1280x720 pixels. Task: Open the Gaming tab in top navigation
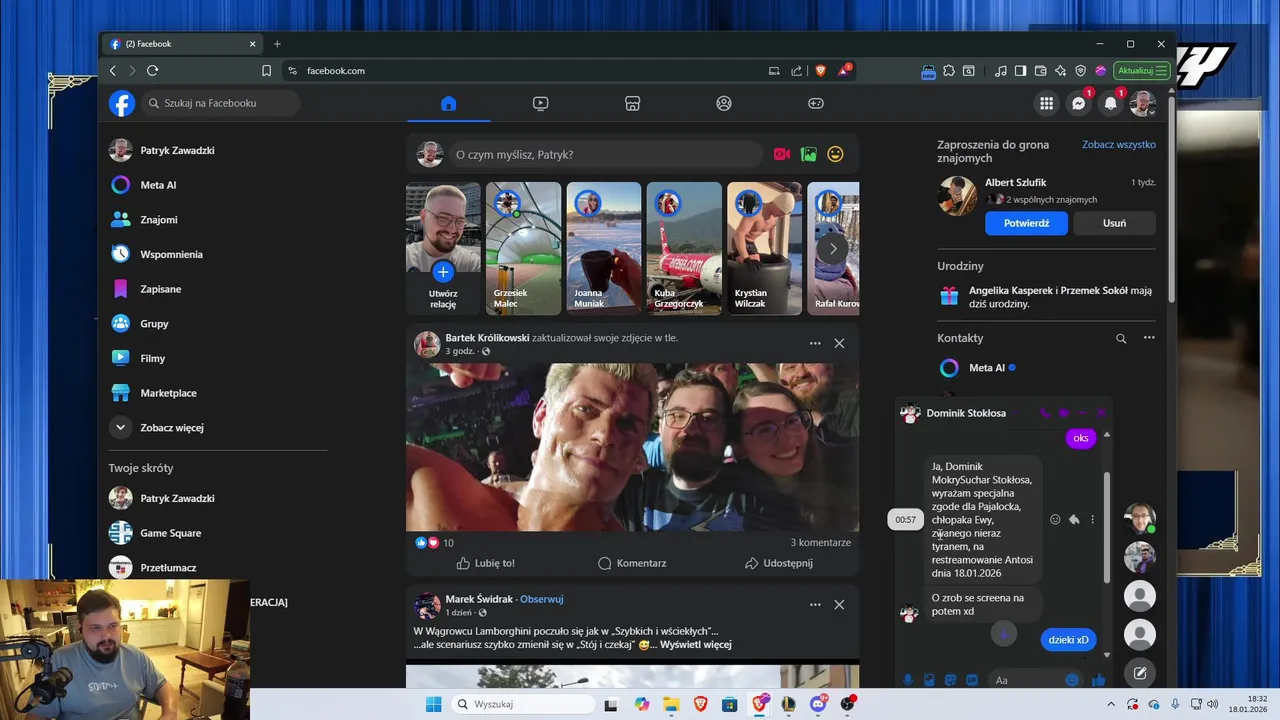pos(816,103)
